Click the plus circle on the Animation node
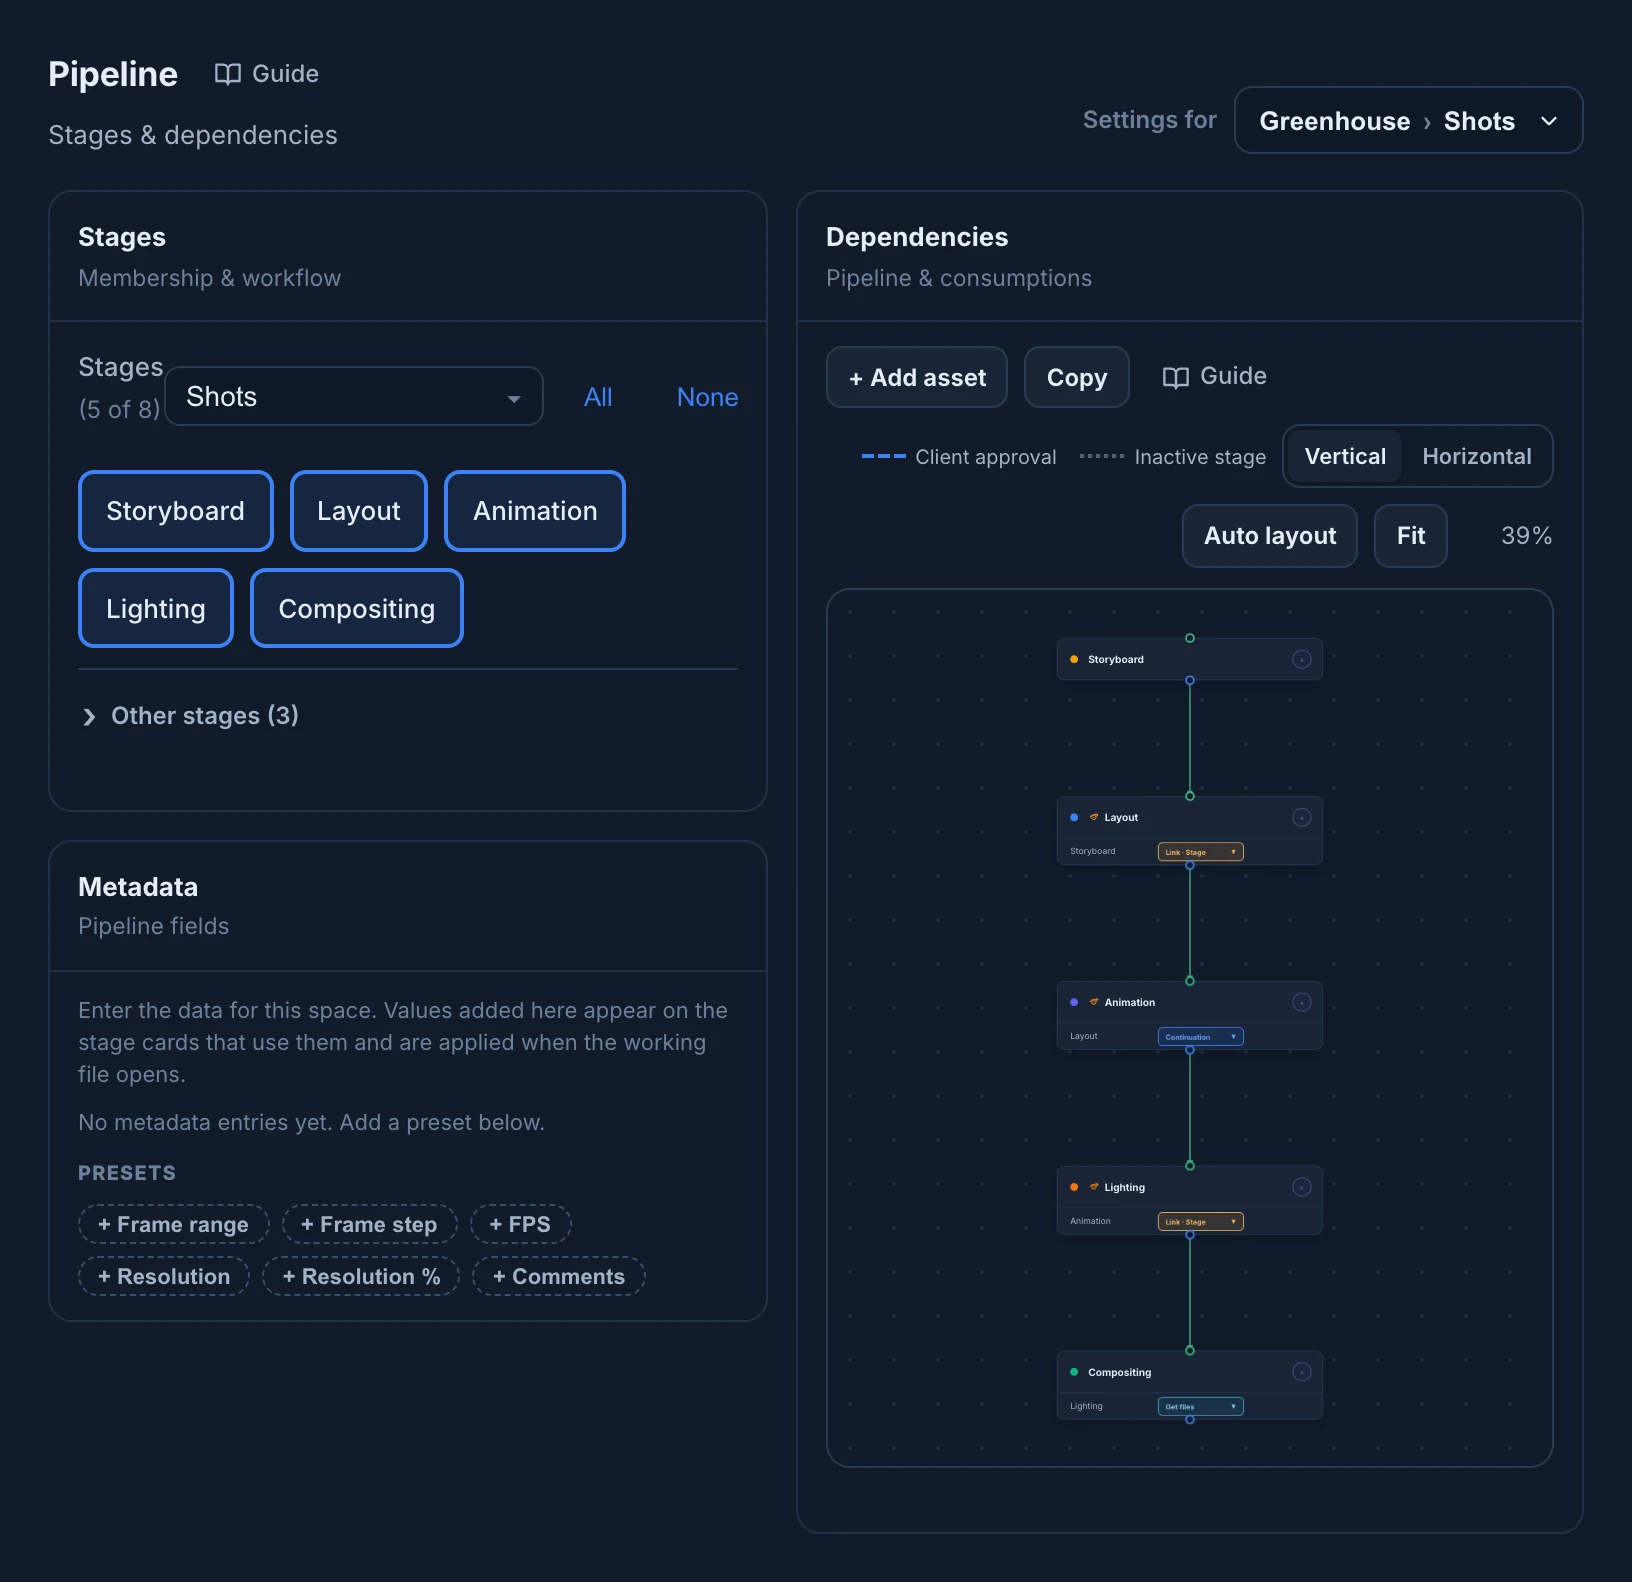1632x1582 pixels. pos(1302,1002)
